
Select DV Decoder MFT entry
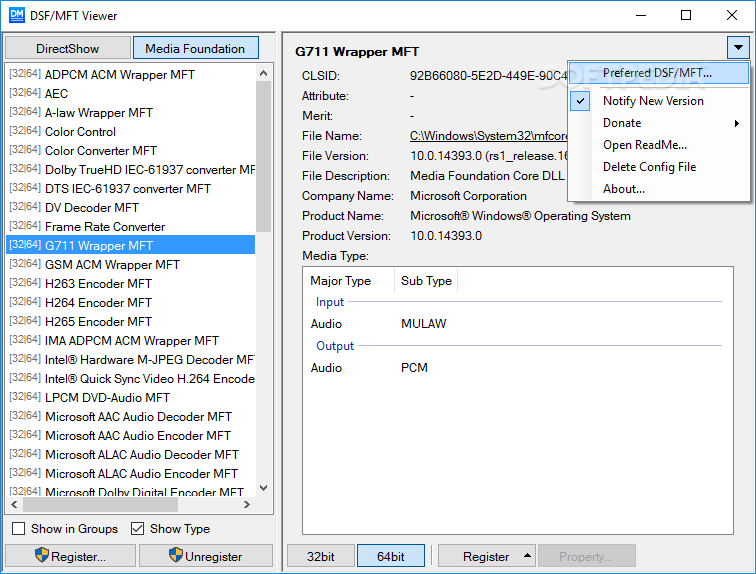point(131,208)
